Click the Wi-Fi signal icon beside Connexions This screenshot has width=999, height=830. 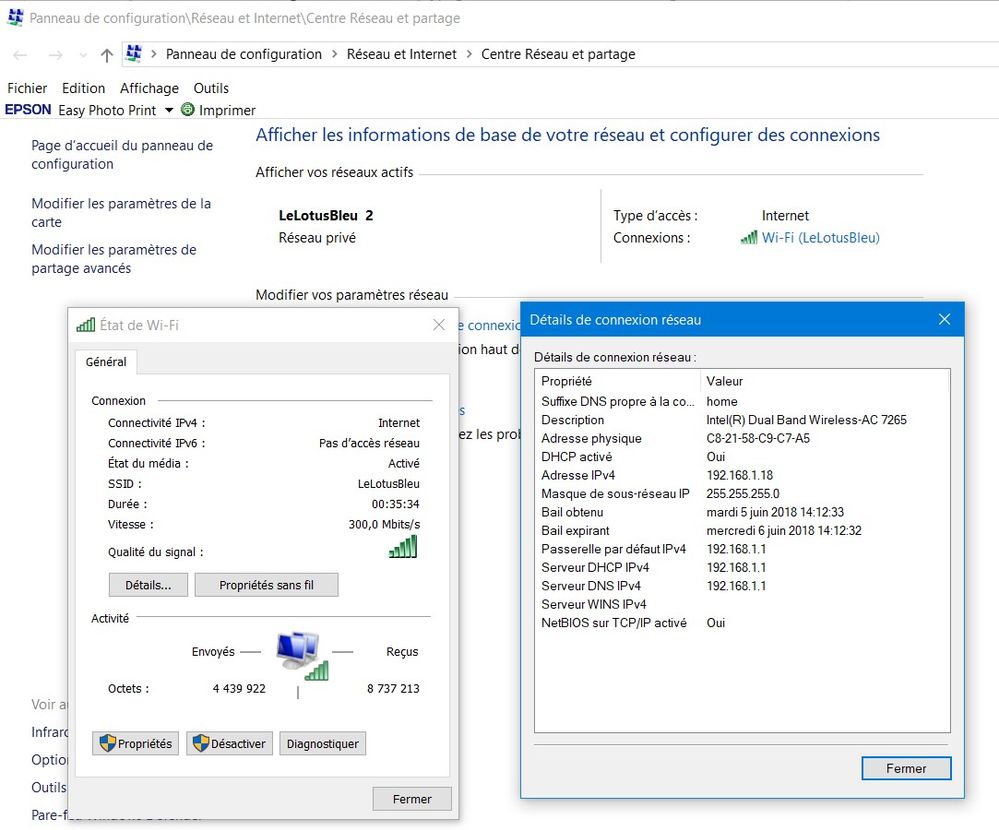749,238
